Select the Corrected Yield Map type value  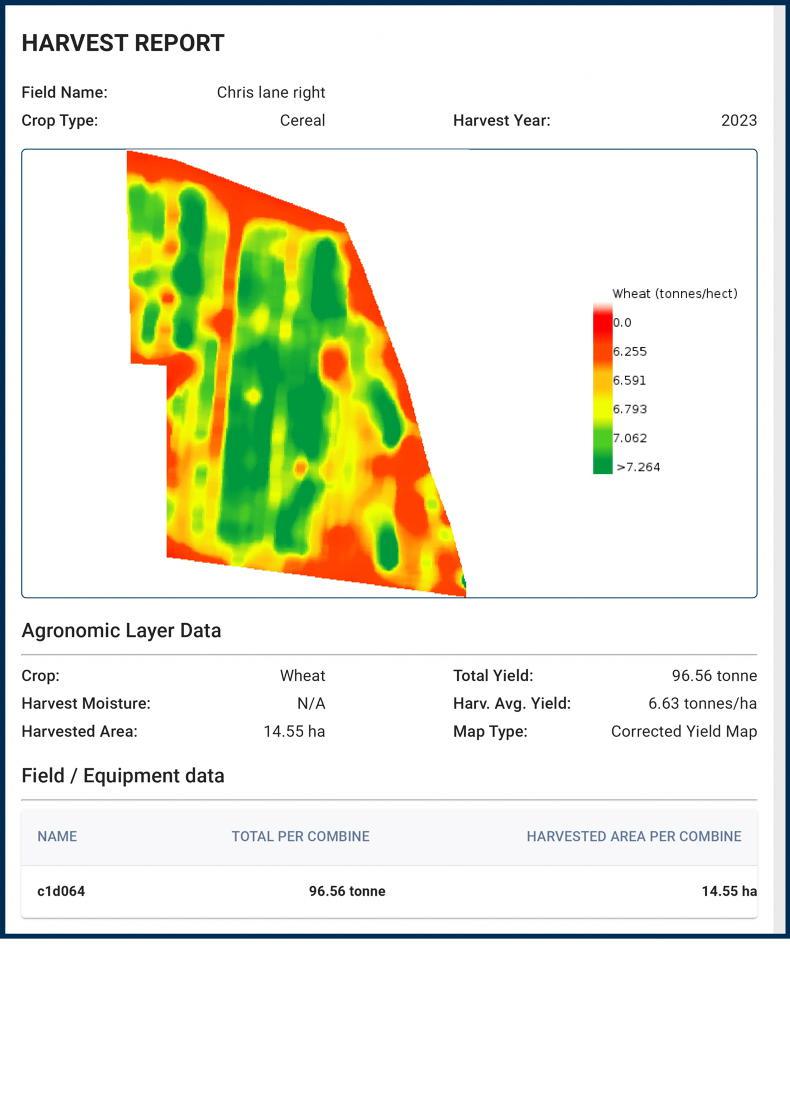tap(683, 732)
